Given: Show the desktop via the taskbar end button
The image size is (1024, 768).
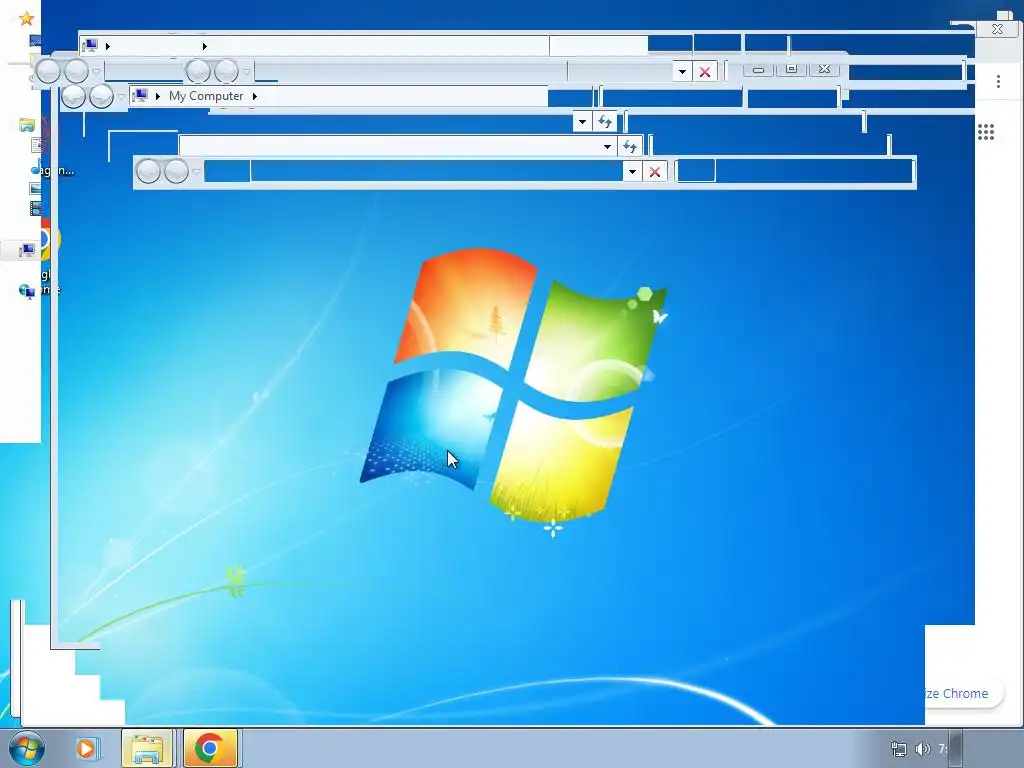Looking at the screenshot, I should tap(955, 748).
